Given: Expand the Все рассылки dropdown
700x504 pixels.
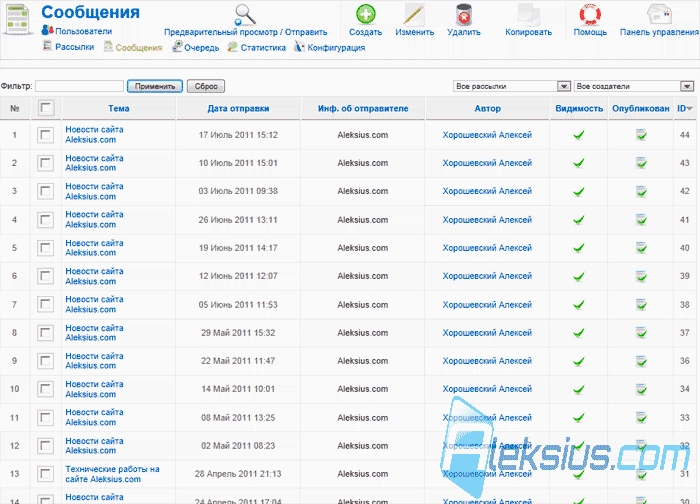Looking at the screenshot, I should click(x=512, y=86).
